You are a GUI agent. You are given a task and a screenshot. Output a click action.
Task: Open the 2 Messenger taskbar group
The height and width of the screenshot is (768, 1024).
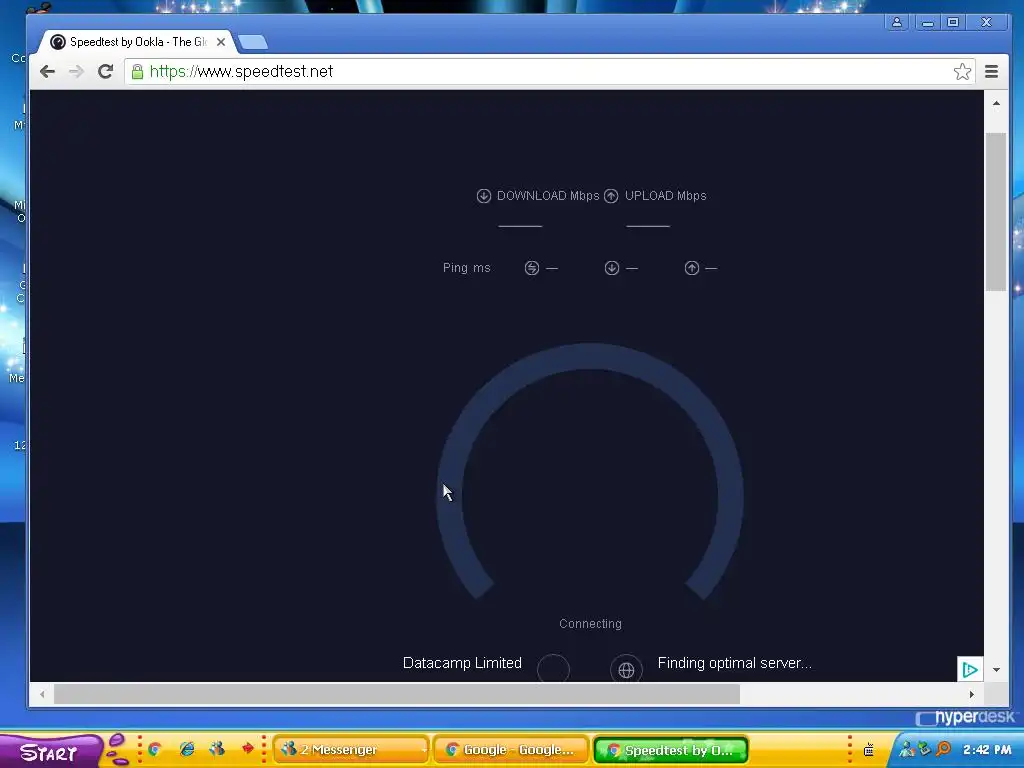(351, 750)
